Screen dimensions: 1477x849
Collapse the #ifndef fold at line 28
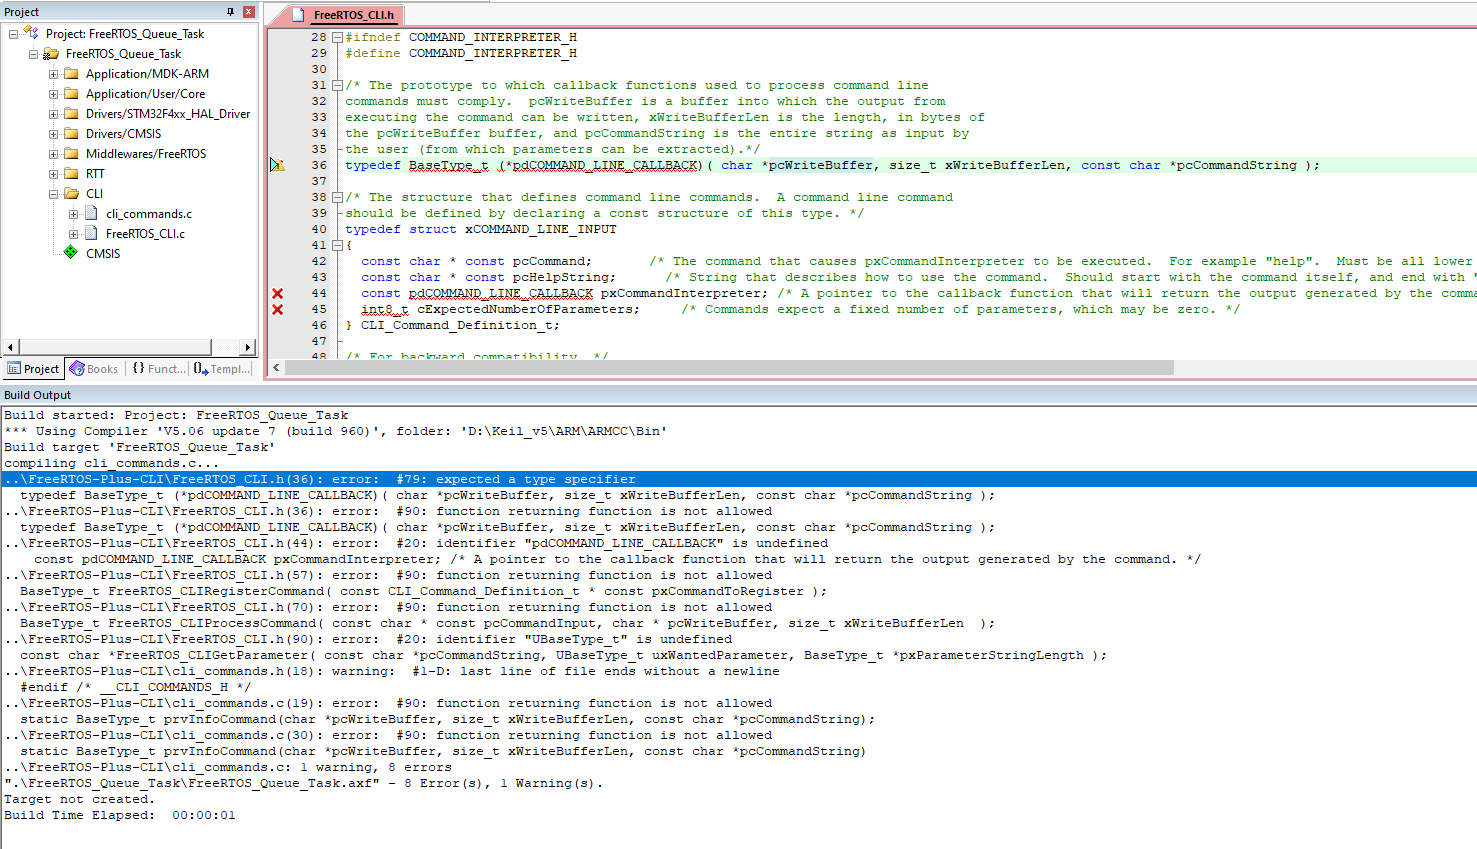tap(337, 38)
